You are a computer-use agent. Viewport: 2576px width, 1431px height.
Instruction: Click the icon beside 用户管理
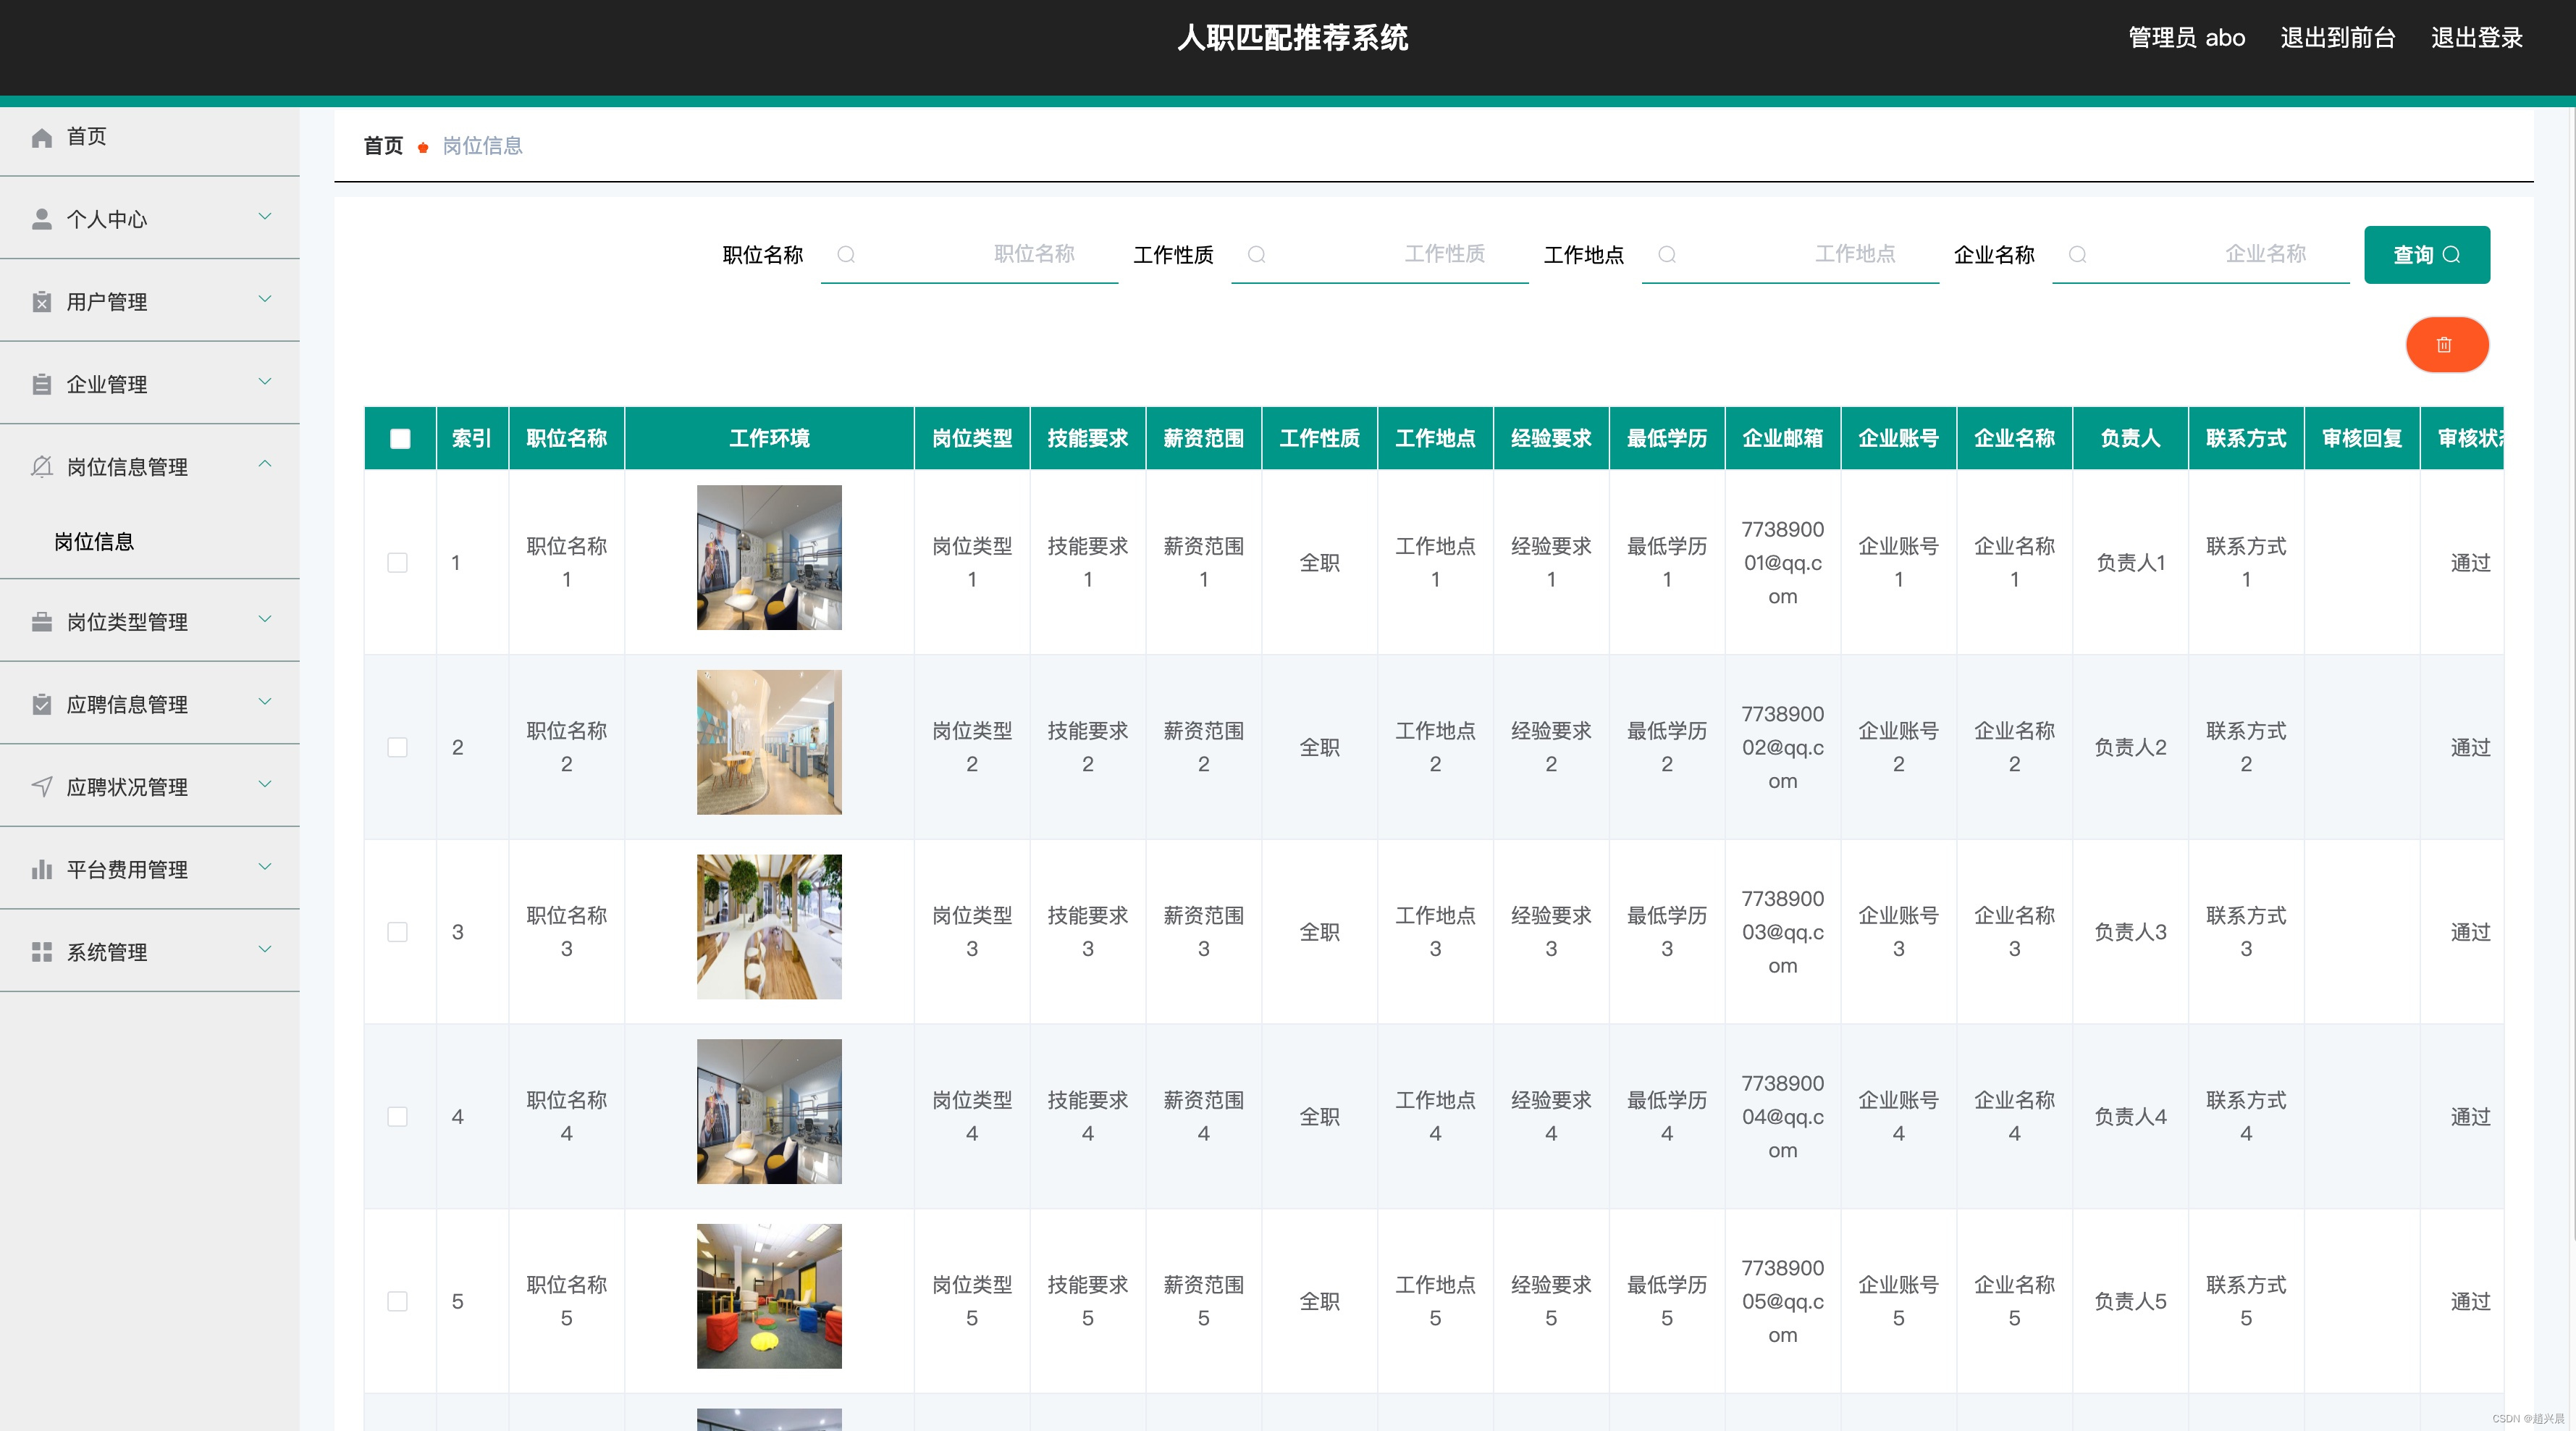point(41,302)
